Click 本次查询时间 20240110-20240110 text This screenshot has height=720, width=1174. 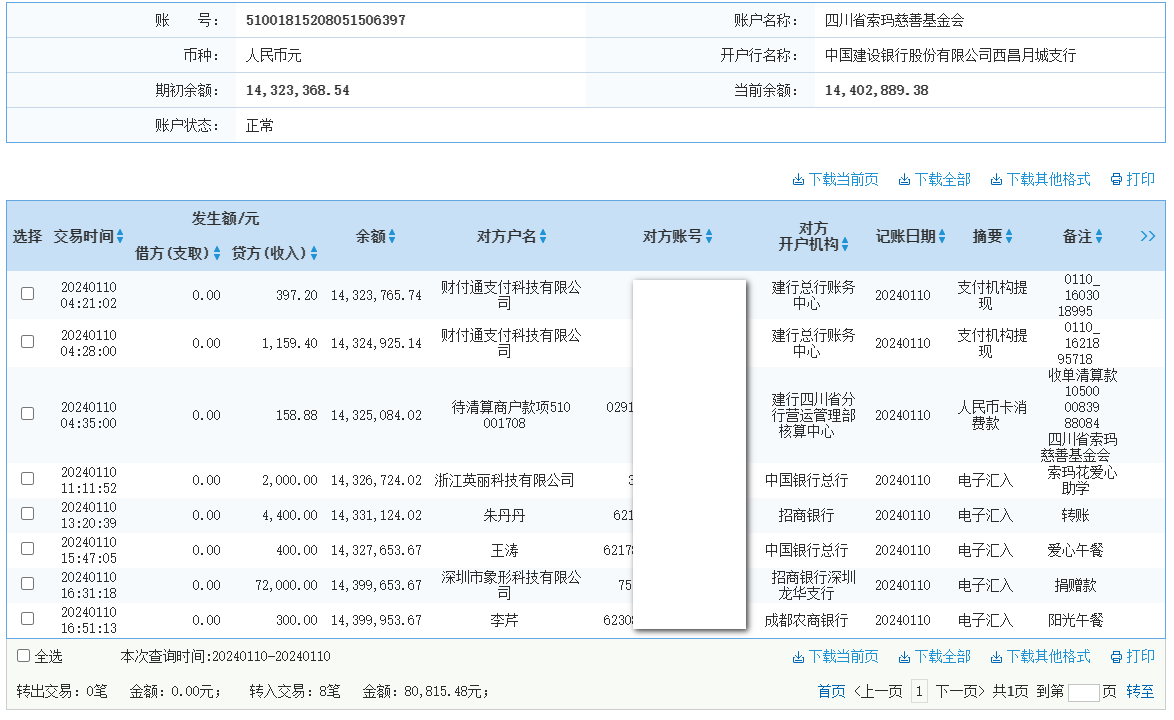click(x=225, y=656)
